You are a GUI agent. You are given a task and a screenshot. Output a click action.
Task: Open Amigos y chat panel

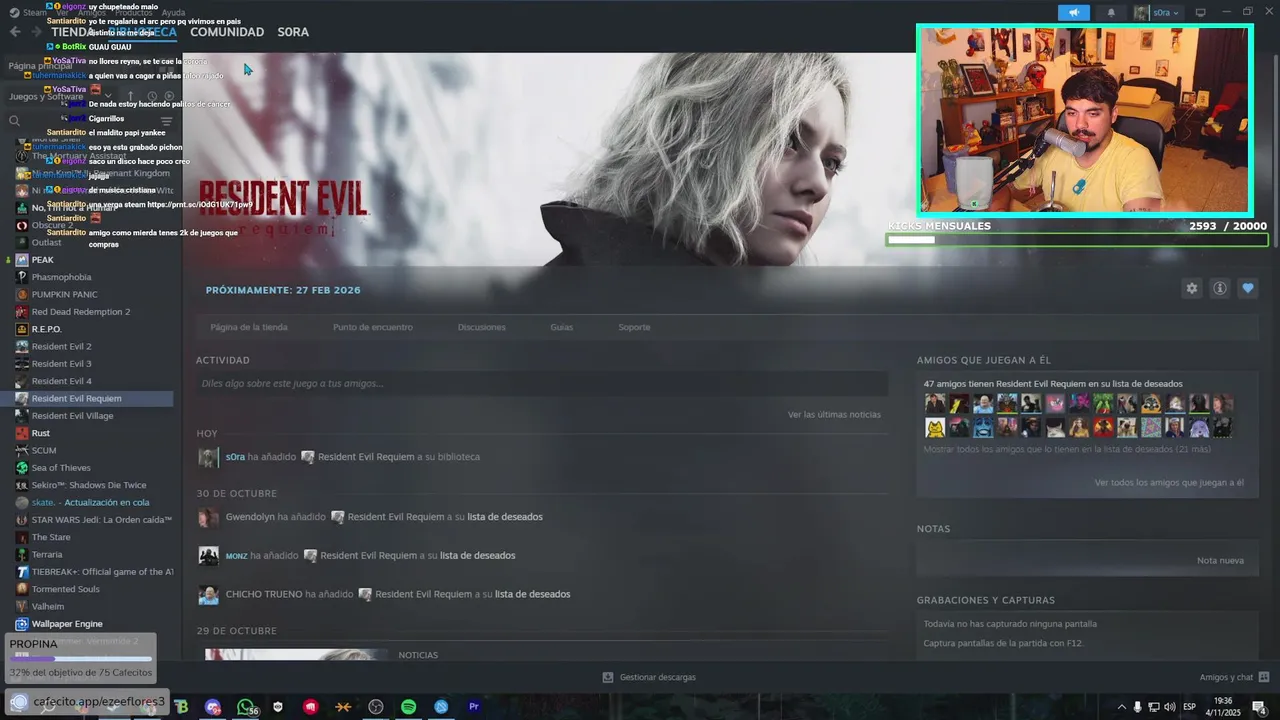pyautogui.click(x=1234, y=677)
